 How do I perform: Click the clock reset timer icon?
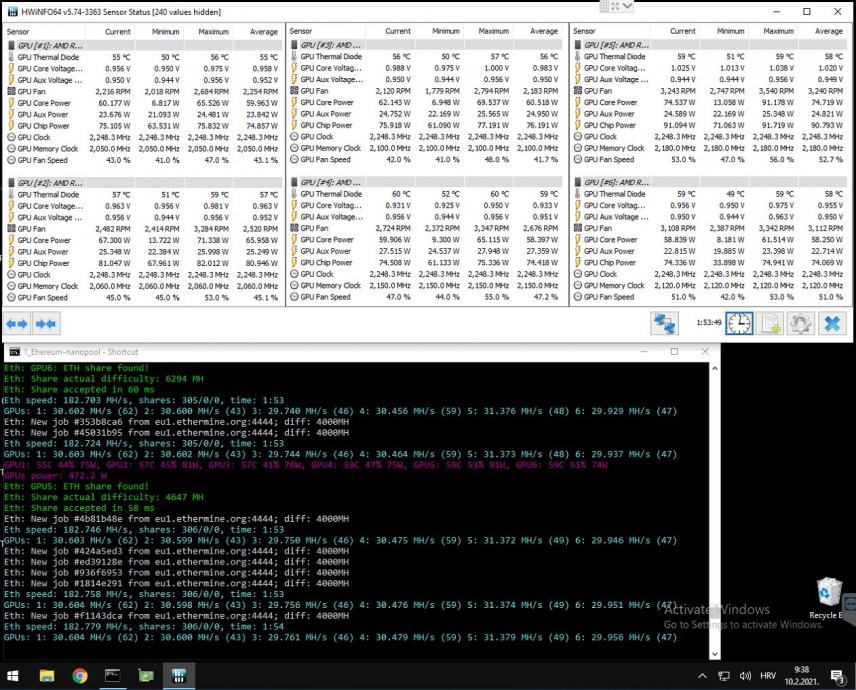739,323
